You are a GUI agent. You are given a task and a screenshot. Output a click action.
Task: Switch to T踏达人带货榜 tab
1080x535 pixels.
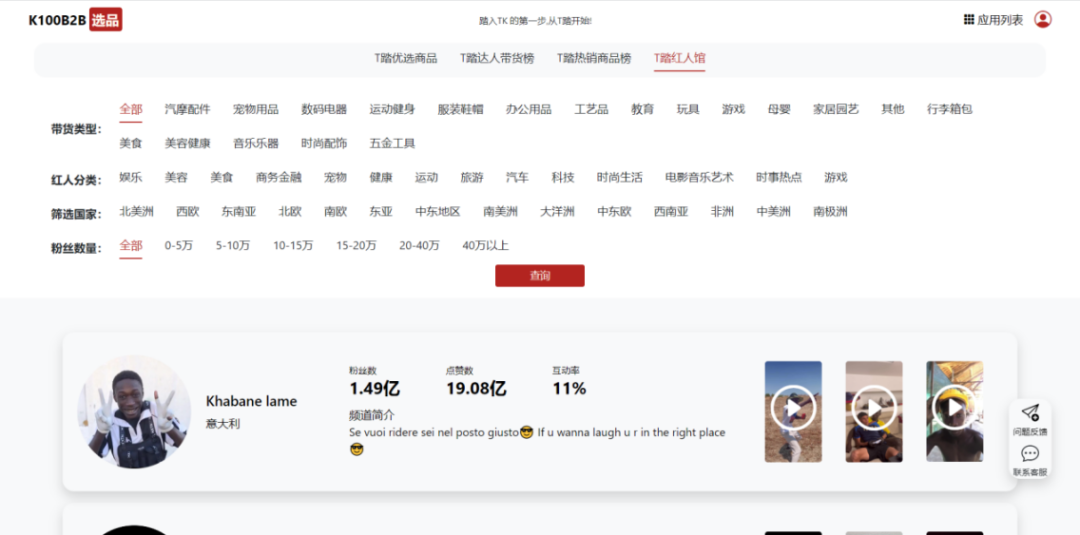click(x=497, y=59)
